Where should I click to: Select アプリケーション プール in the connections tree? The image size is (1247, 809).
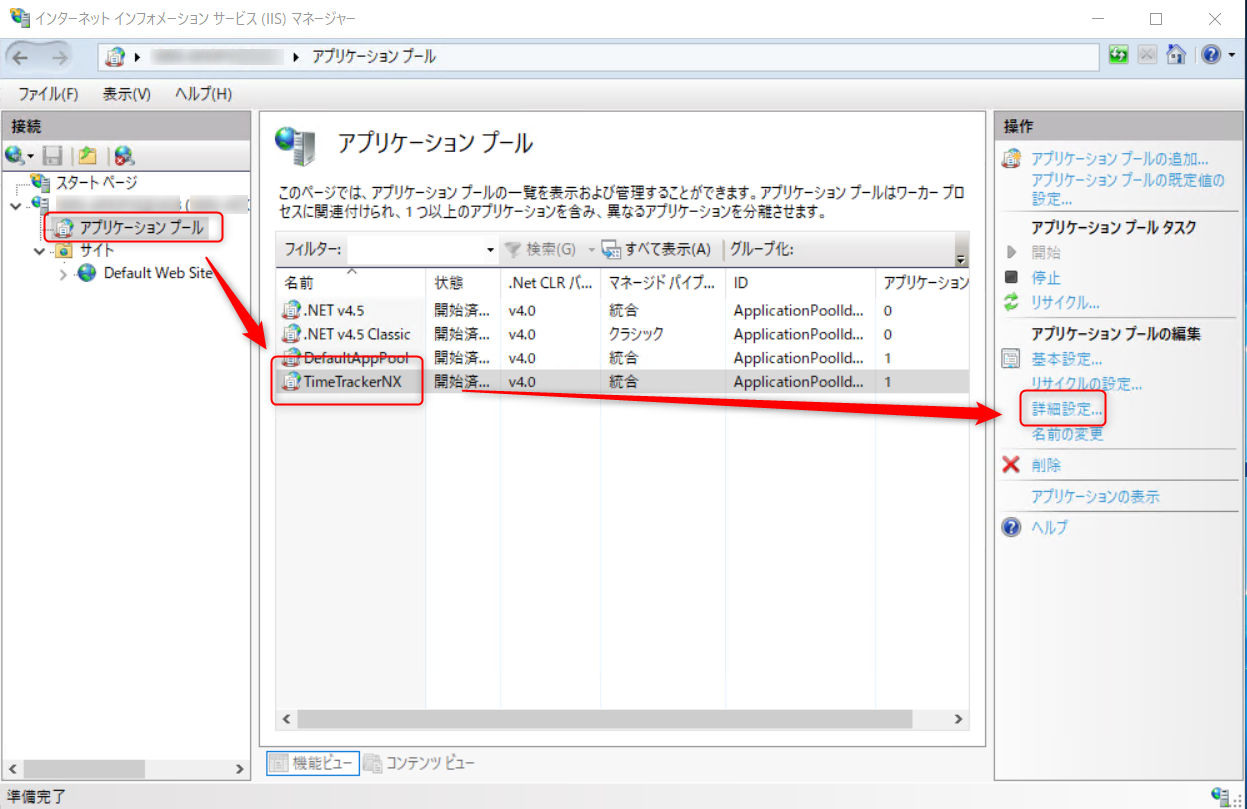click(x=141, y=228)
